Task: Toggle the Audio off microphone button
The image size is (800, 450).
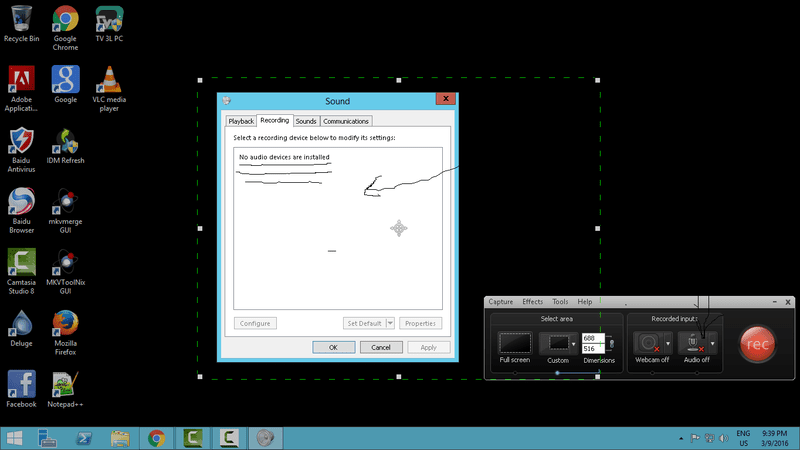Action: 691,343
